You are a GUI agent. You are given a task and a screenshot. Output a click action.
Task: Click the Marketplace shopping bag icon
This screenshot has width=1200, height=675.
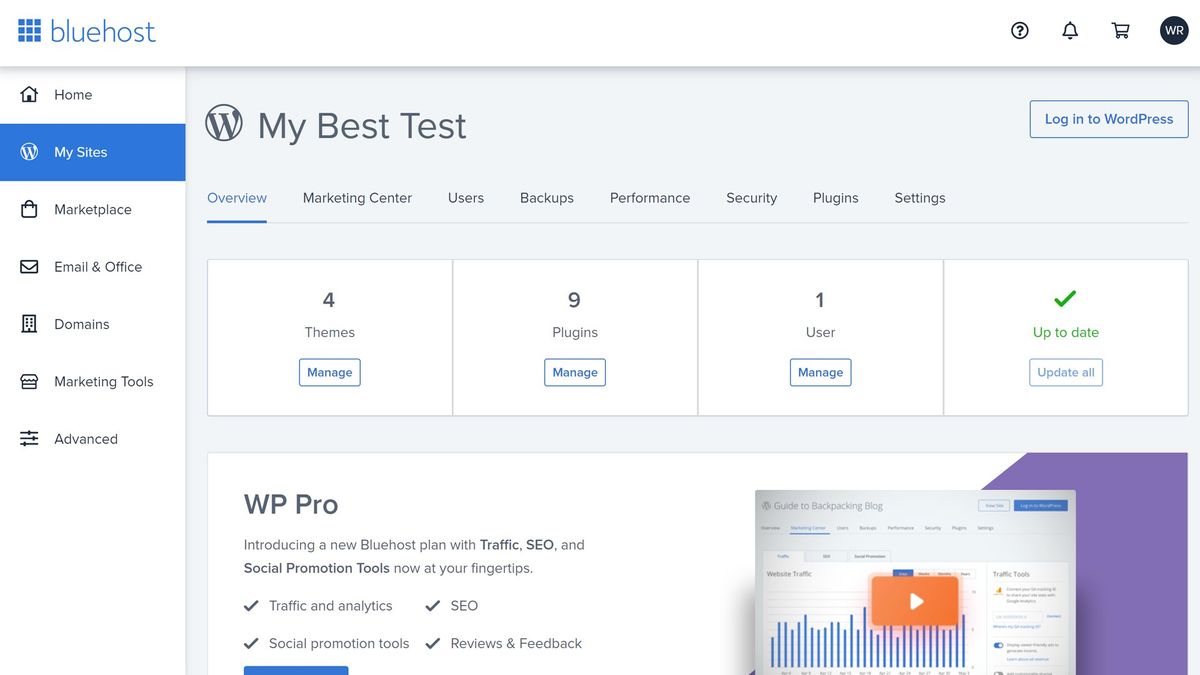click(29, 209)
